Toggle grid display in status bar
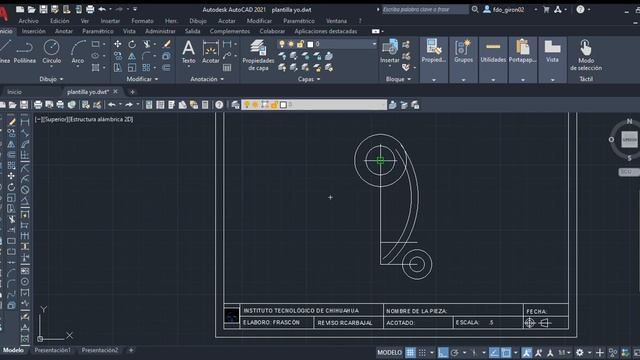The width and height of the screenshot is (640, 360). 410,353
